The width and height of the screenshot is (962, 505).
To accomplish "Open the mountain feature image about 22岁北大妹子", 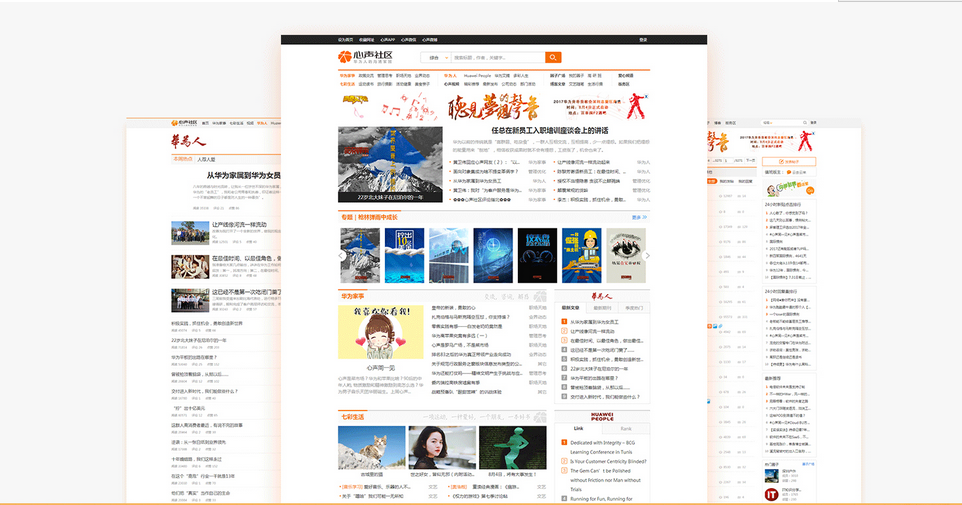I will pyautogui.click(x=390, y=164).
